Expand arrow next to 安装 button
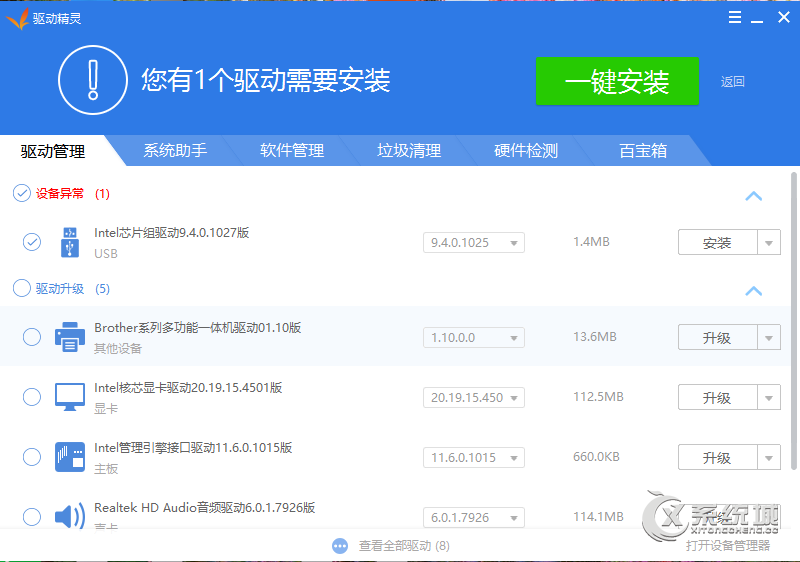The width and height of the screenshot is (800, 562). pyautogui.click(x=769, y=243)
